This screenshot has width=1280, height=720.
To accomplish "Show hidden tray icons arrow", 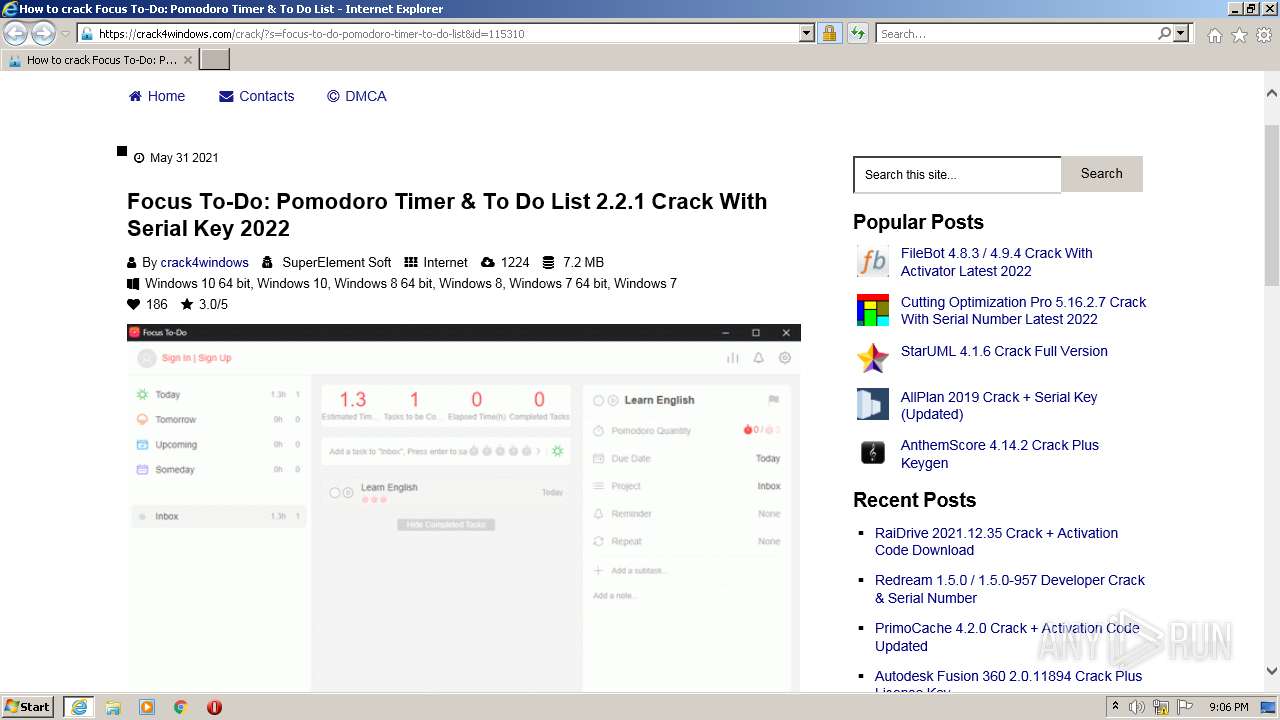I will [x=1116, y=707].
